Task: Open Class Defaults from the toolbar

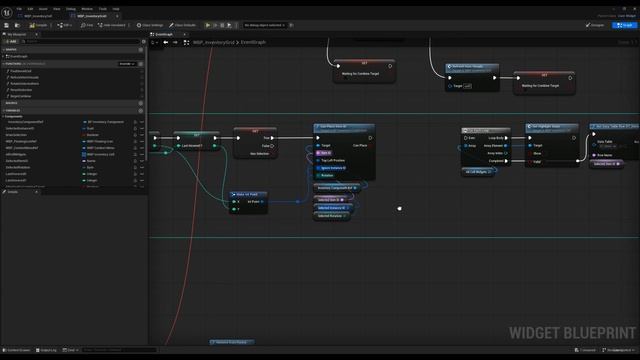Action: pos(182,25)
